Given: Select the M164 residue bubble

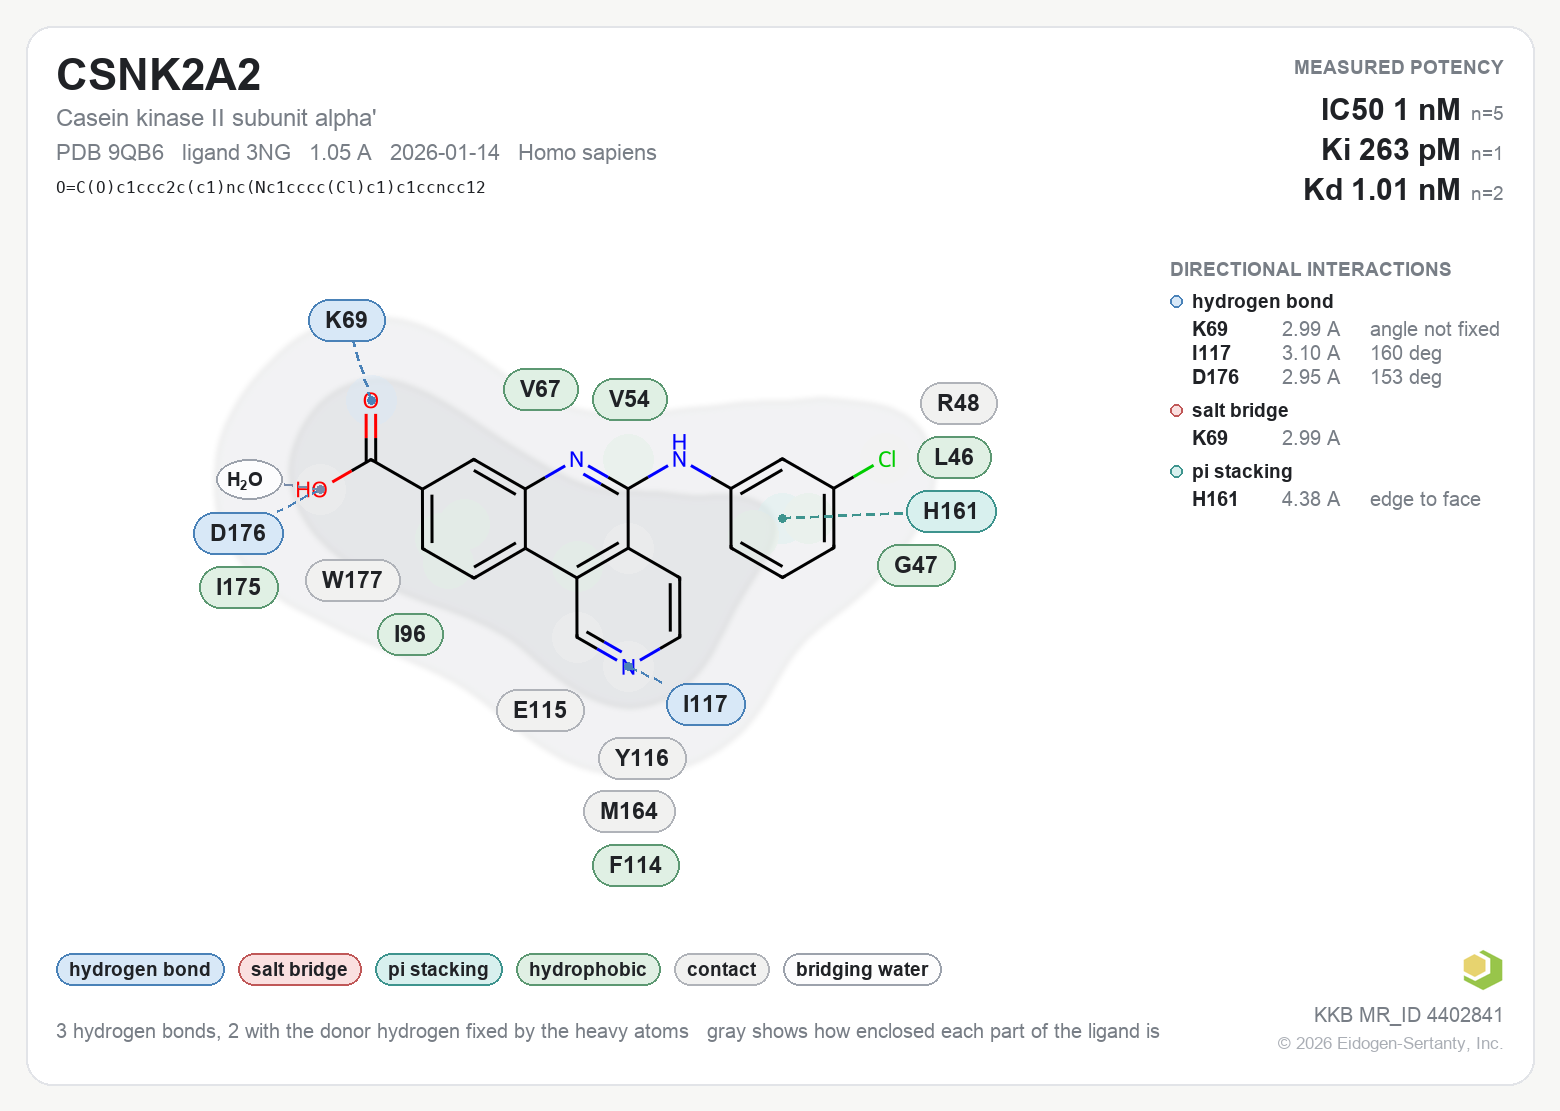Looking at the screenshot, I should pos(628,811).
